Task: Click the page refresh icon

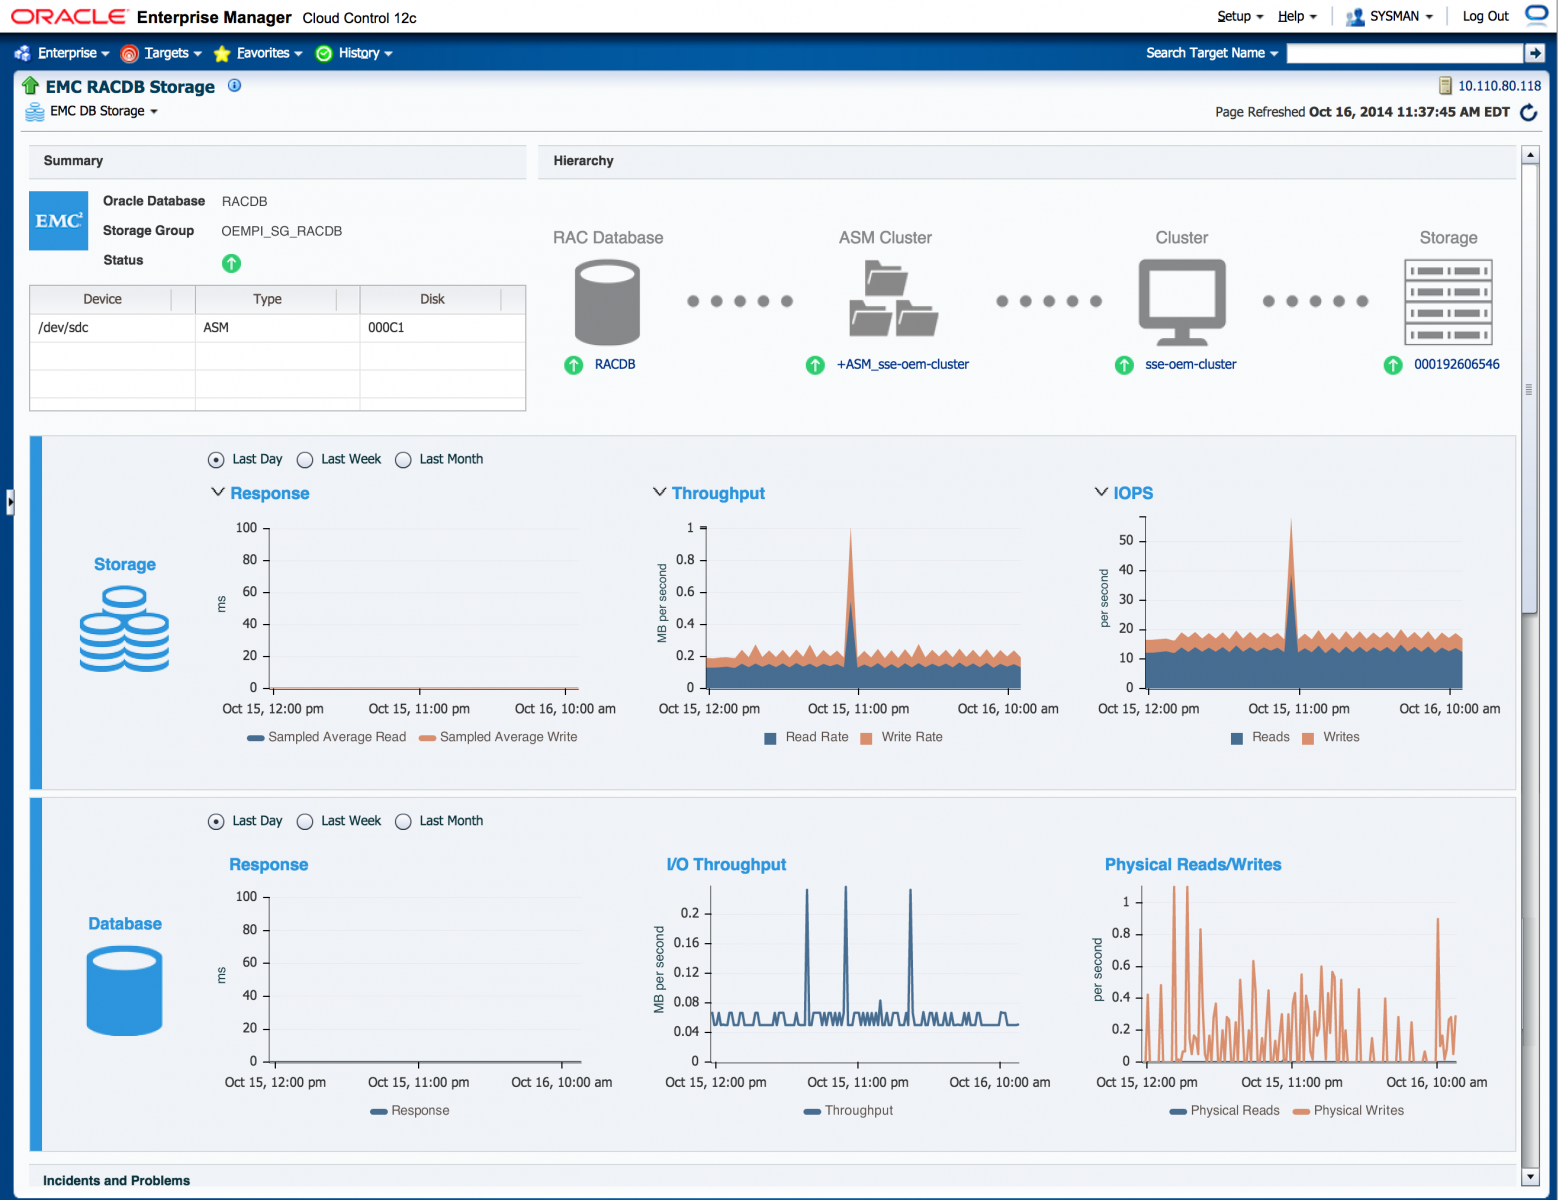Action: 1528,112
